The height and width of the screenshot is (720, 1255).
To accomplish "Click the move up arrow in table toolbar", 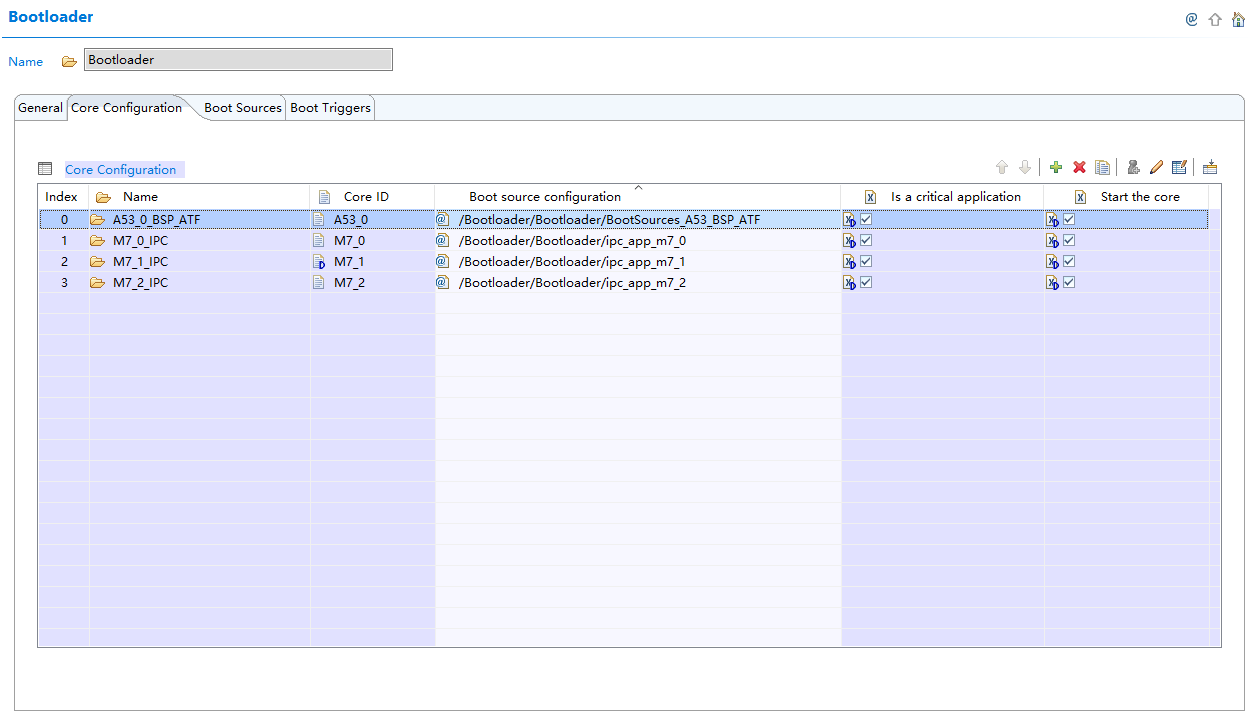I will coord(1002,168).
